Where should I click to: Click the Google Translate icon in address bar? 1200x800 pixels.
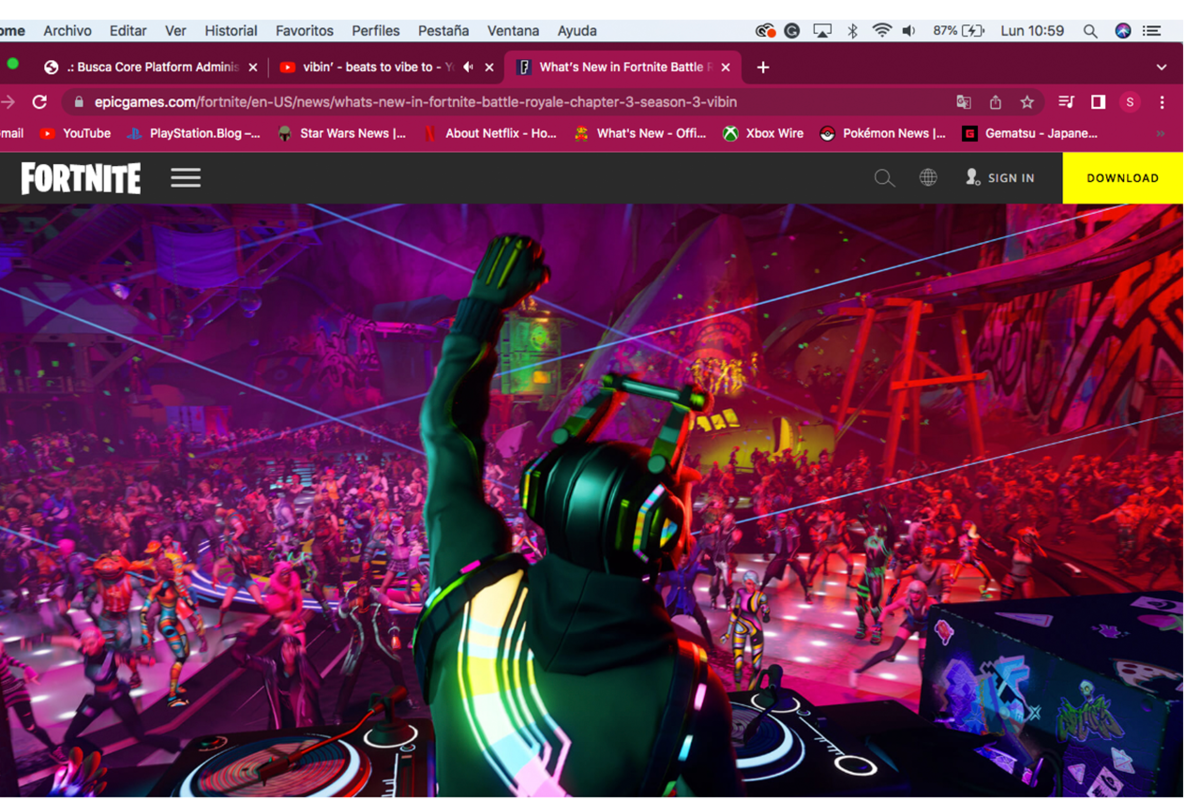click(x=963, y=102)
